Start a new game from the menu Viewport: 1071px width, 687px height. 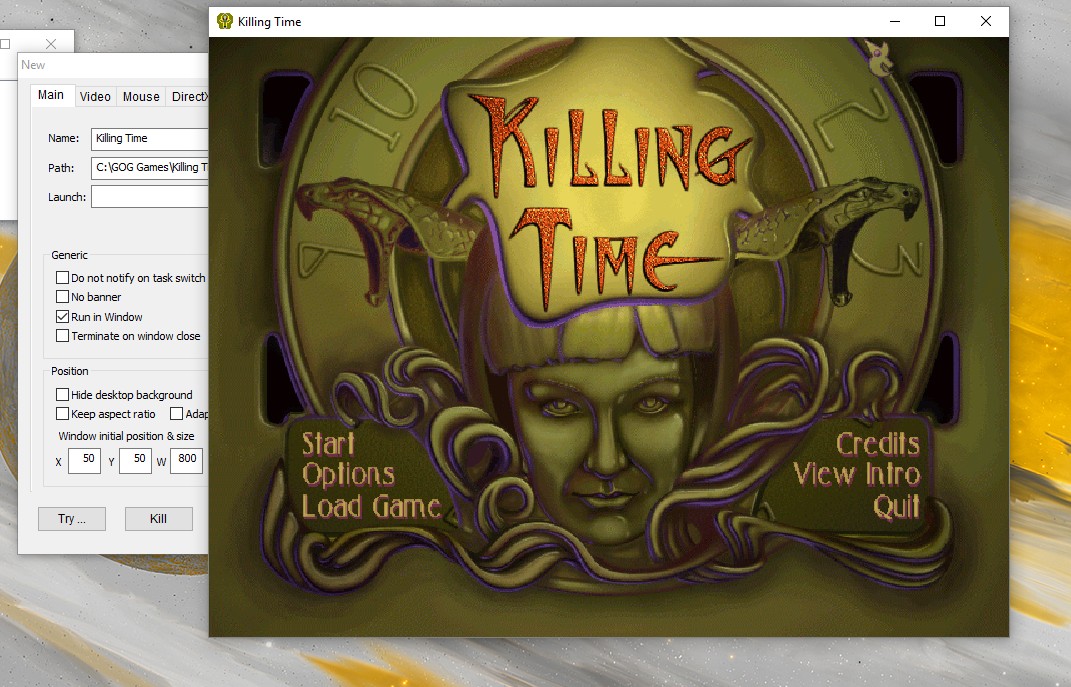pos(329,444)
